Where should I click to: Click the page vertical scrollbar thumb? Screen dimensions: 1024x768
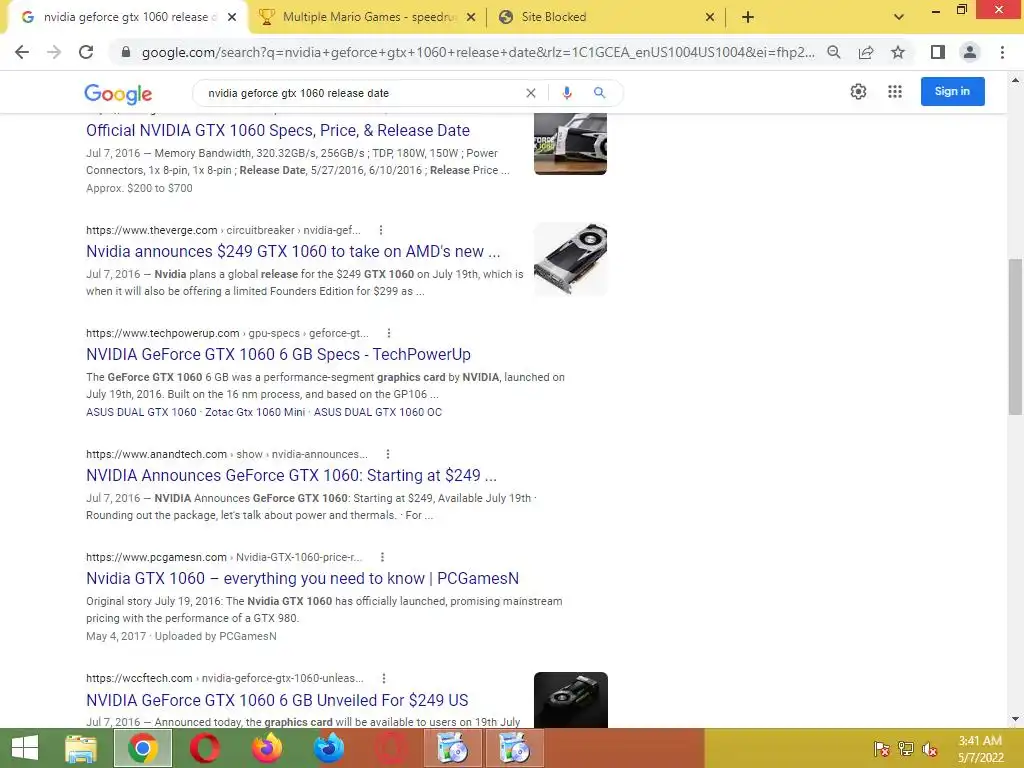[x=1015, y=336]
